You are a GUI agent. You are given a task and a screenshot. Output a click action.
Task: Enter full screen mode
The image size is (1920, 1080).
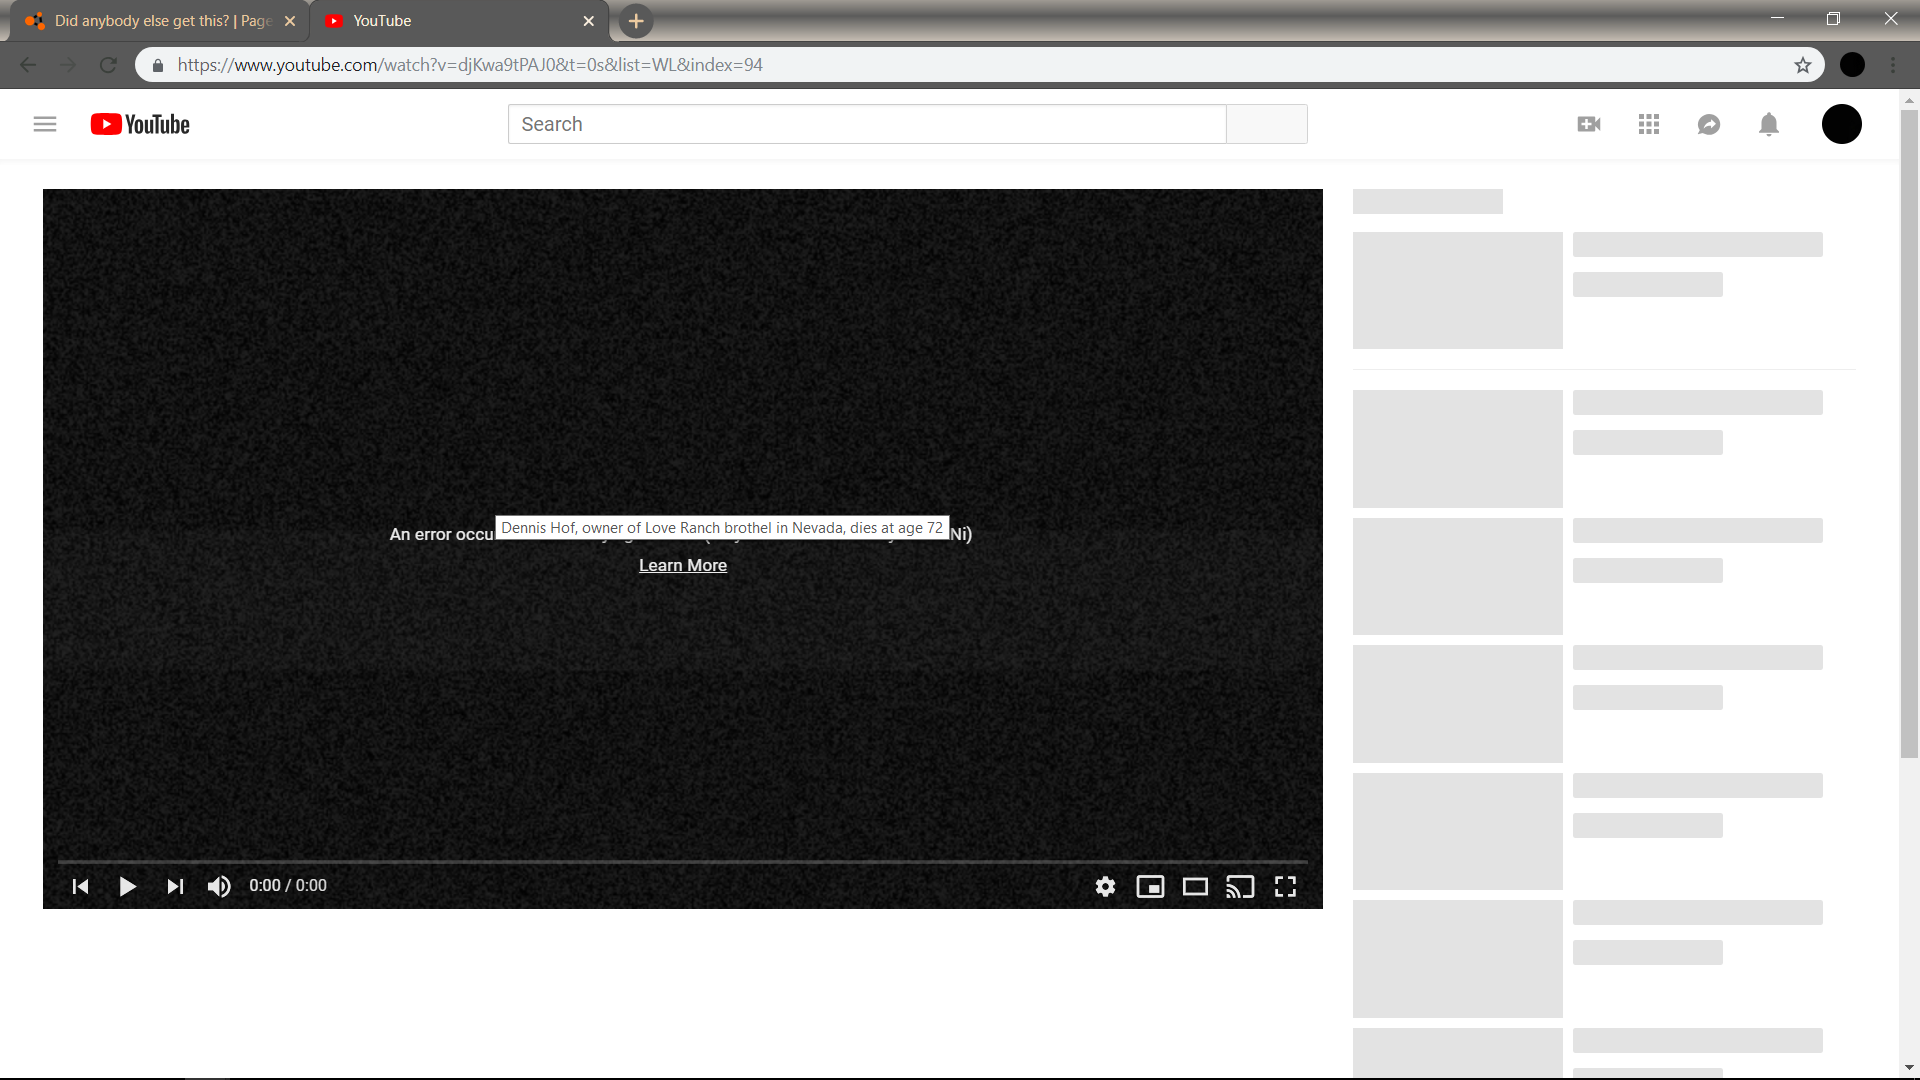click(x=1285, y=887)
